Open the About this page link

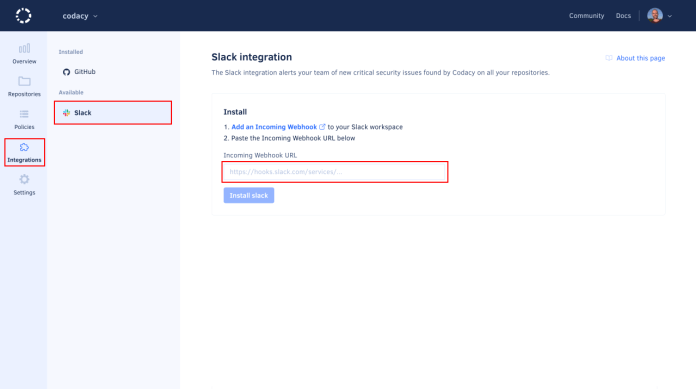coord(641,58)
